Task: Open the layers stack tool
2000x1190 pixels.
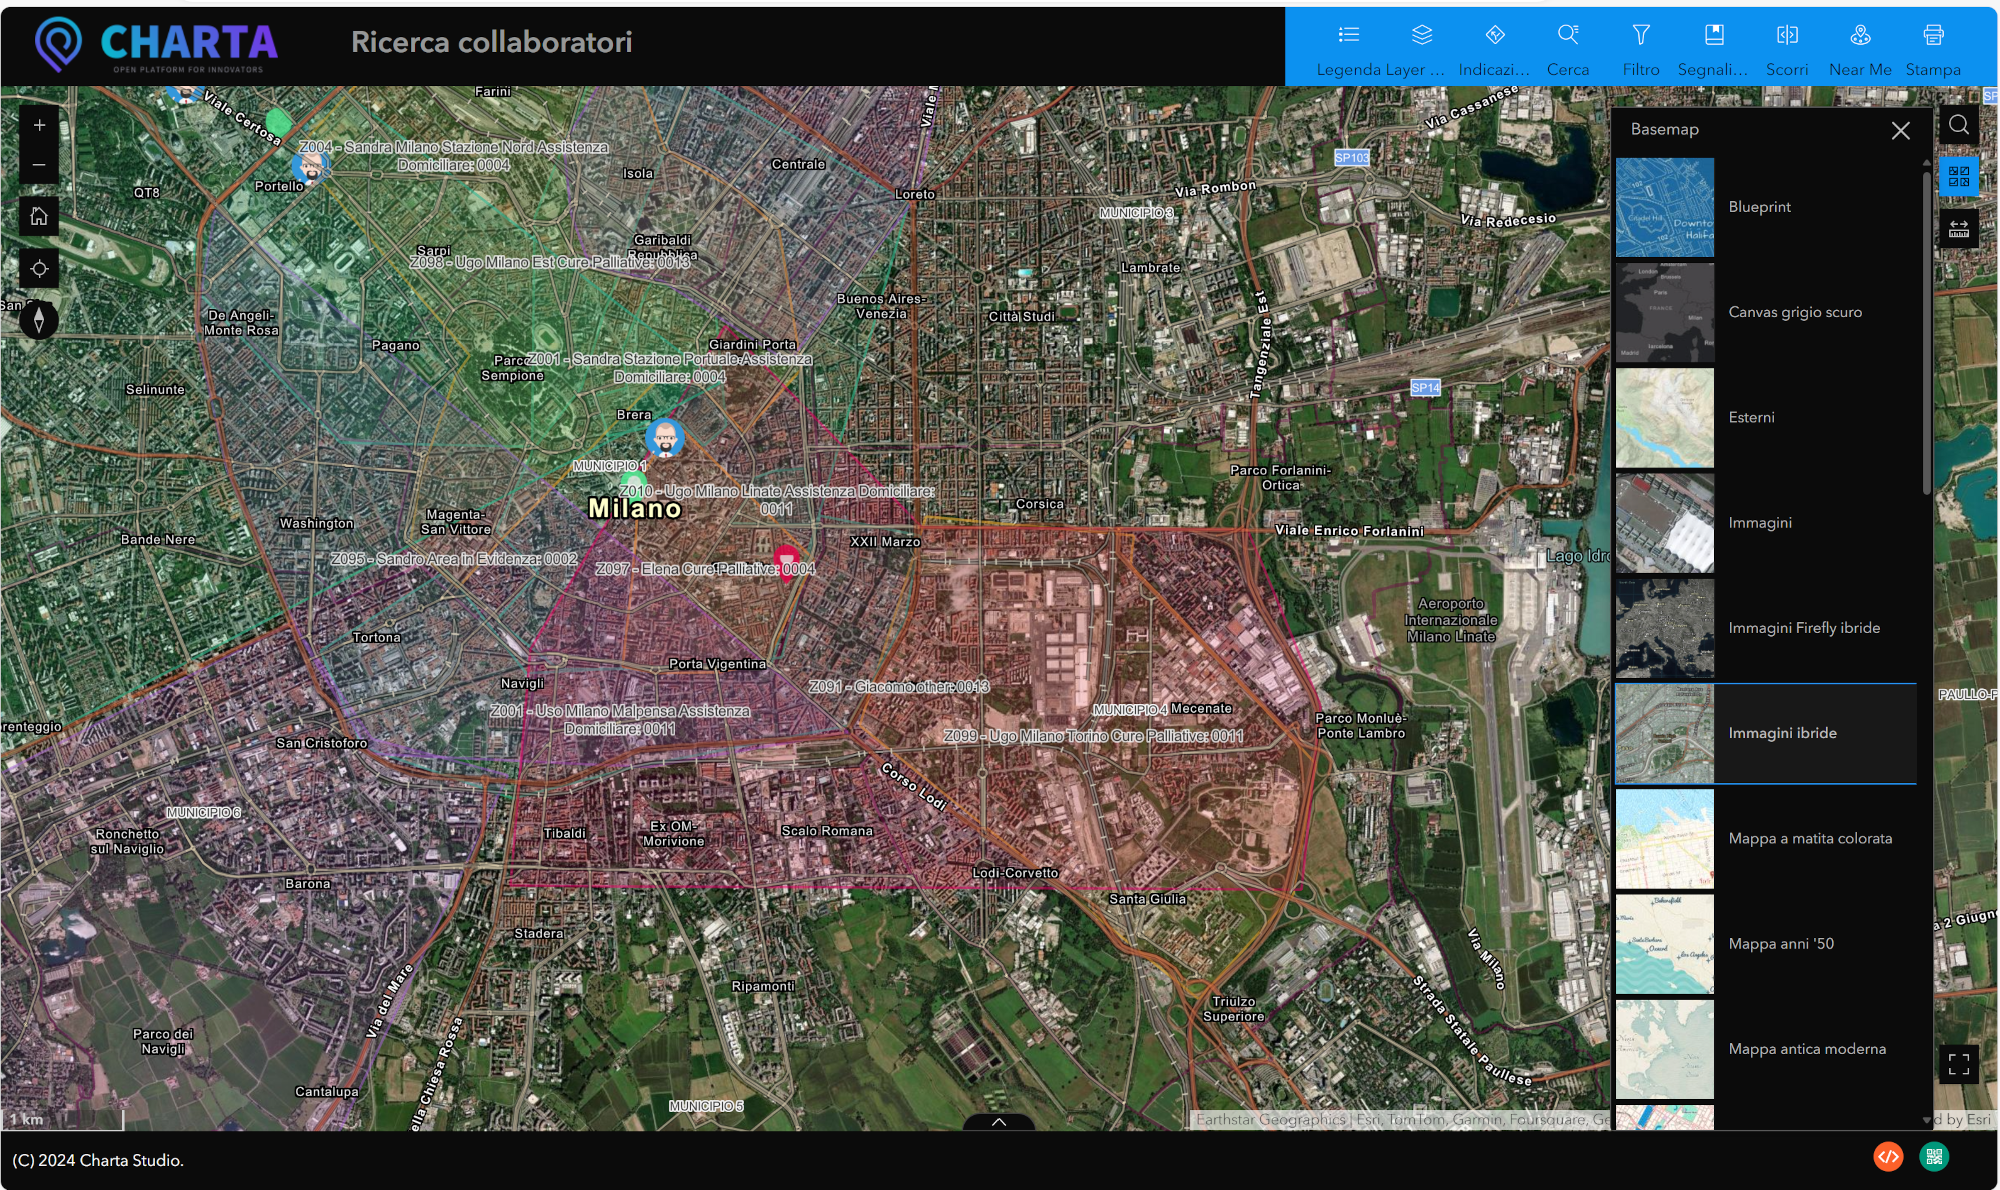Action: [1422, 48]
